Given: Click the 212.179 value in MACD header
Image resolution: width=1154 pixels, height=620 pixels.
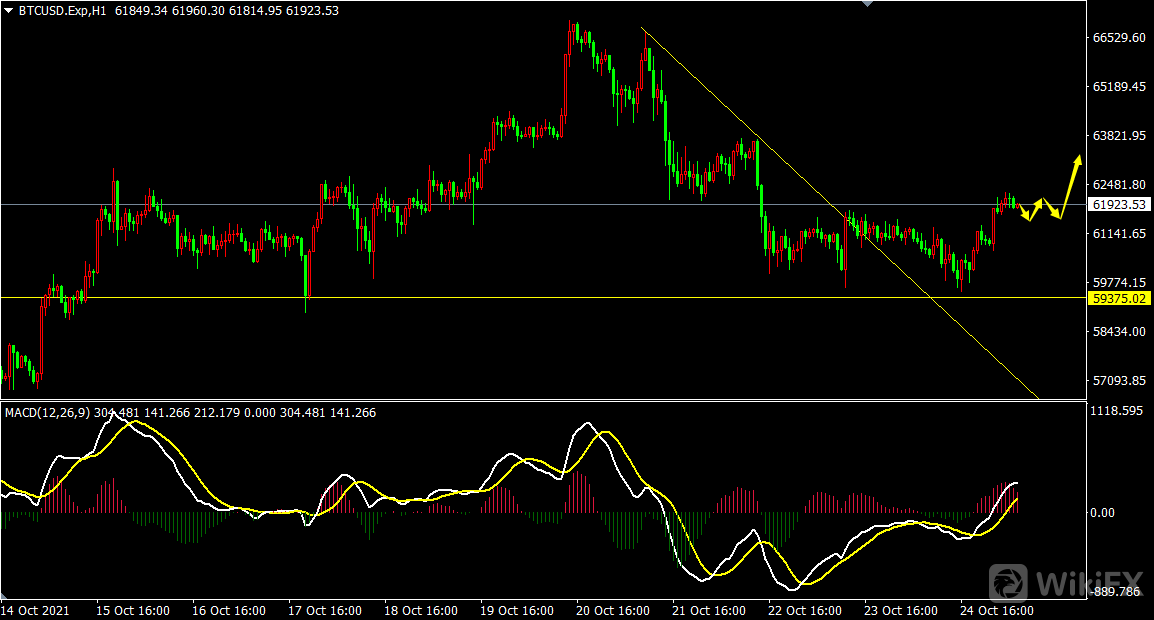Looking at the screenshot, I should 219,413.
